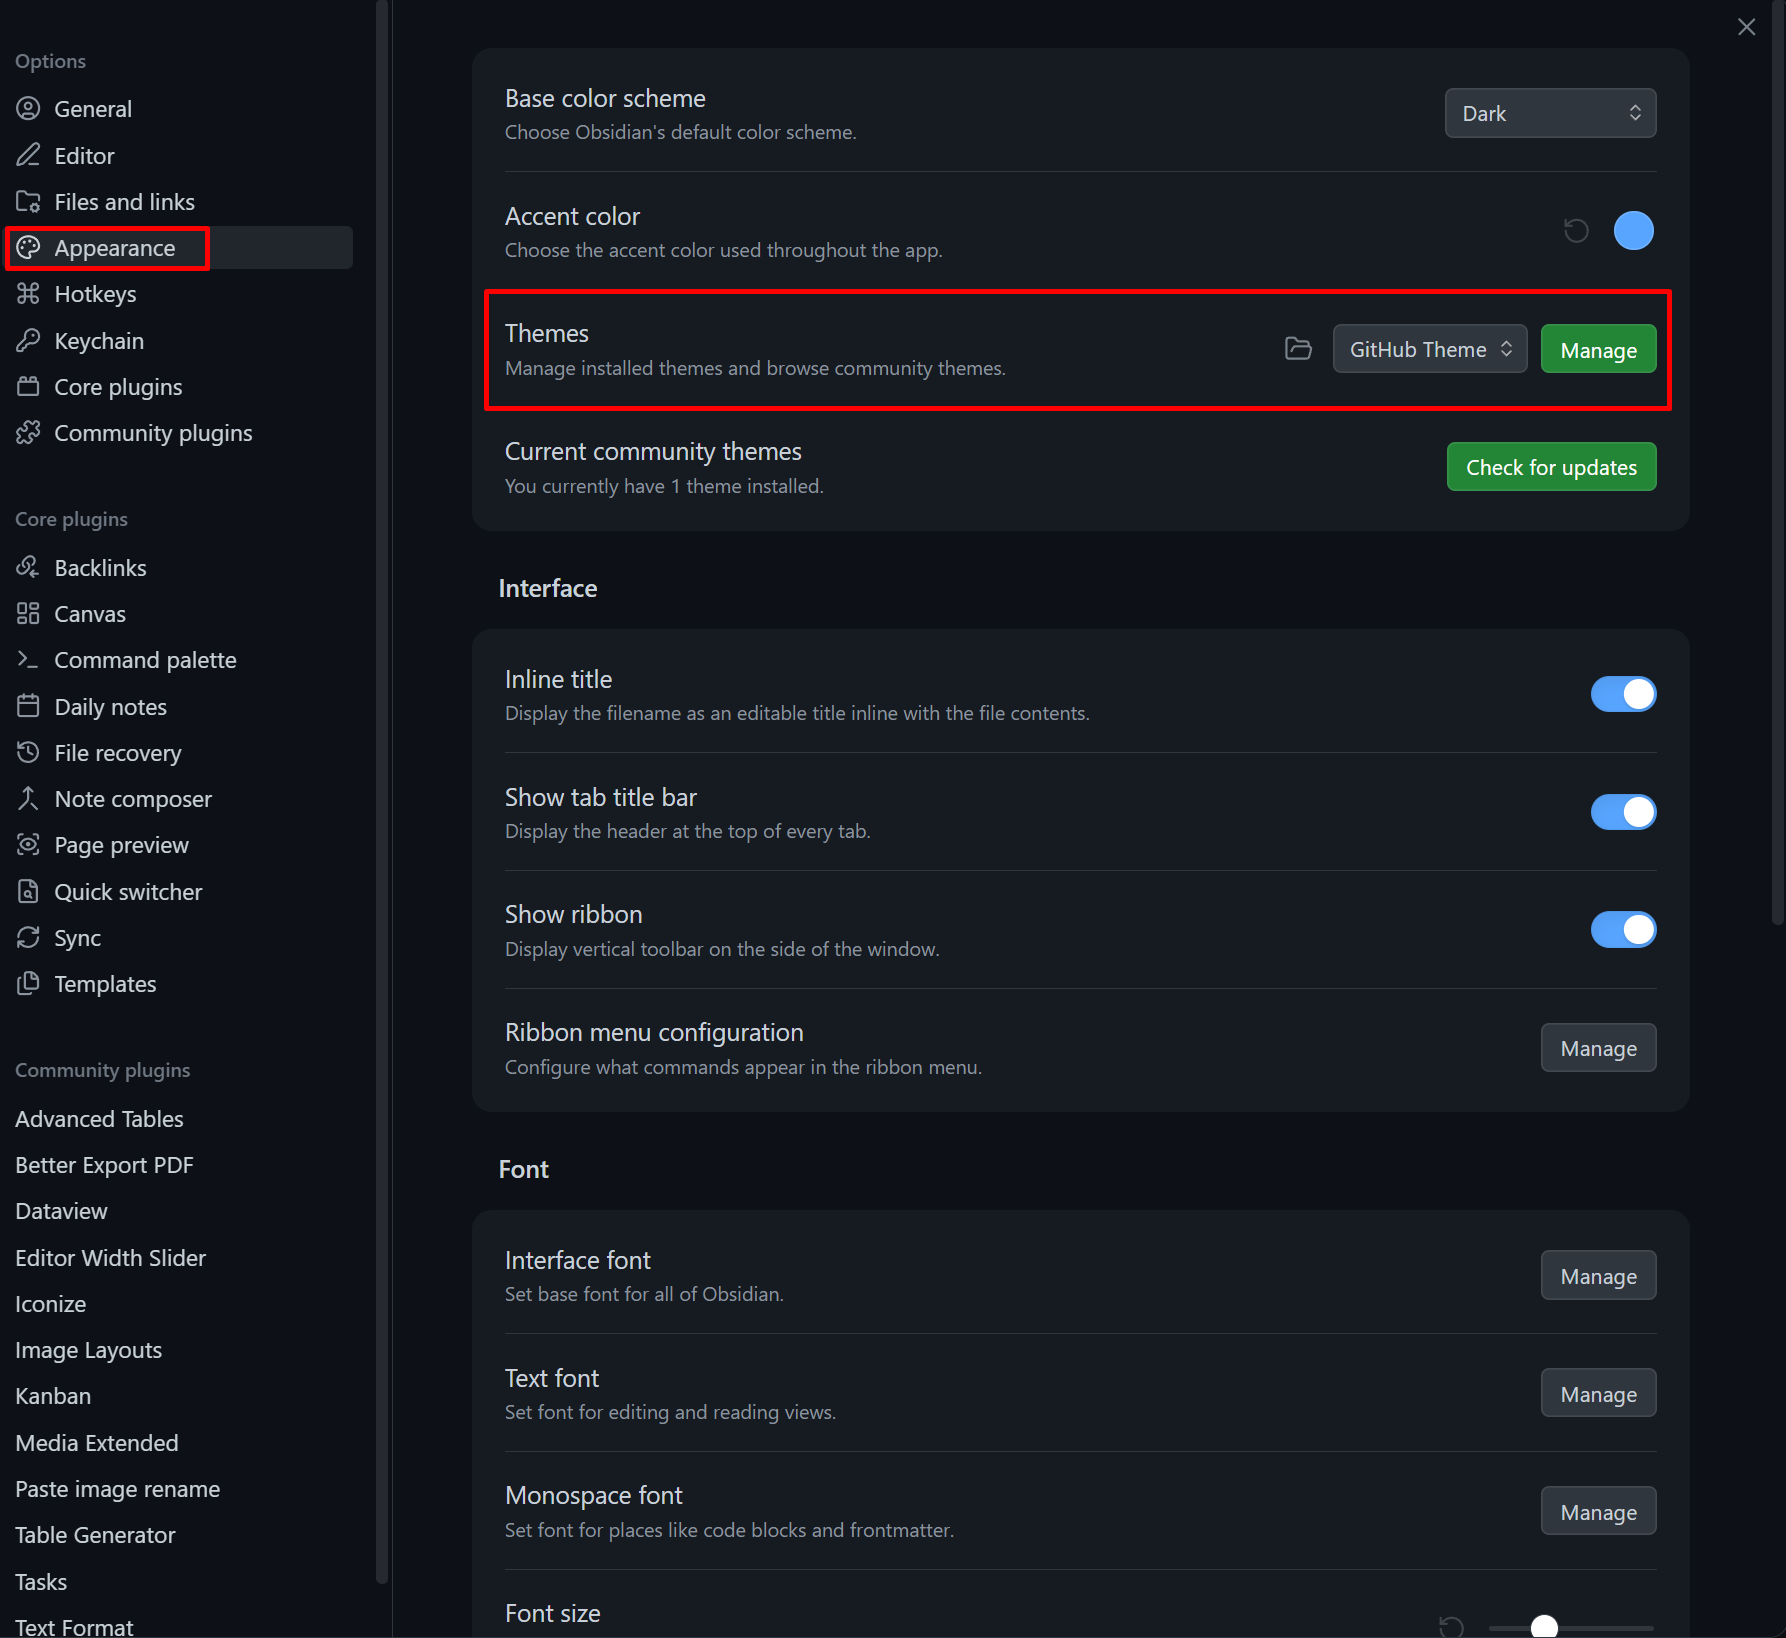Open Base color scheme Dark dropdown
This screenshot has height=1638, width=1786.
(x=1550, y=113)
